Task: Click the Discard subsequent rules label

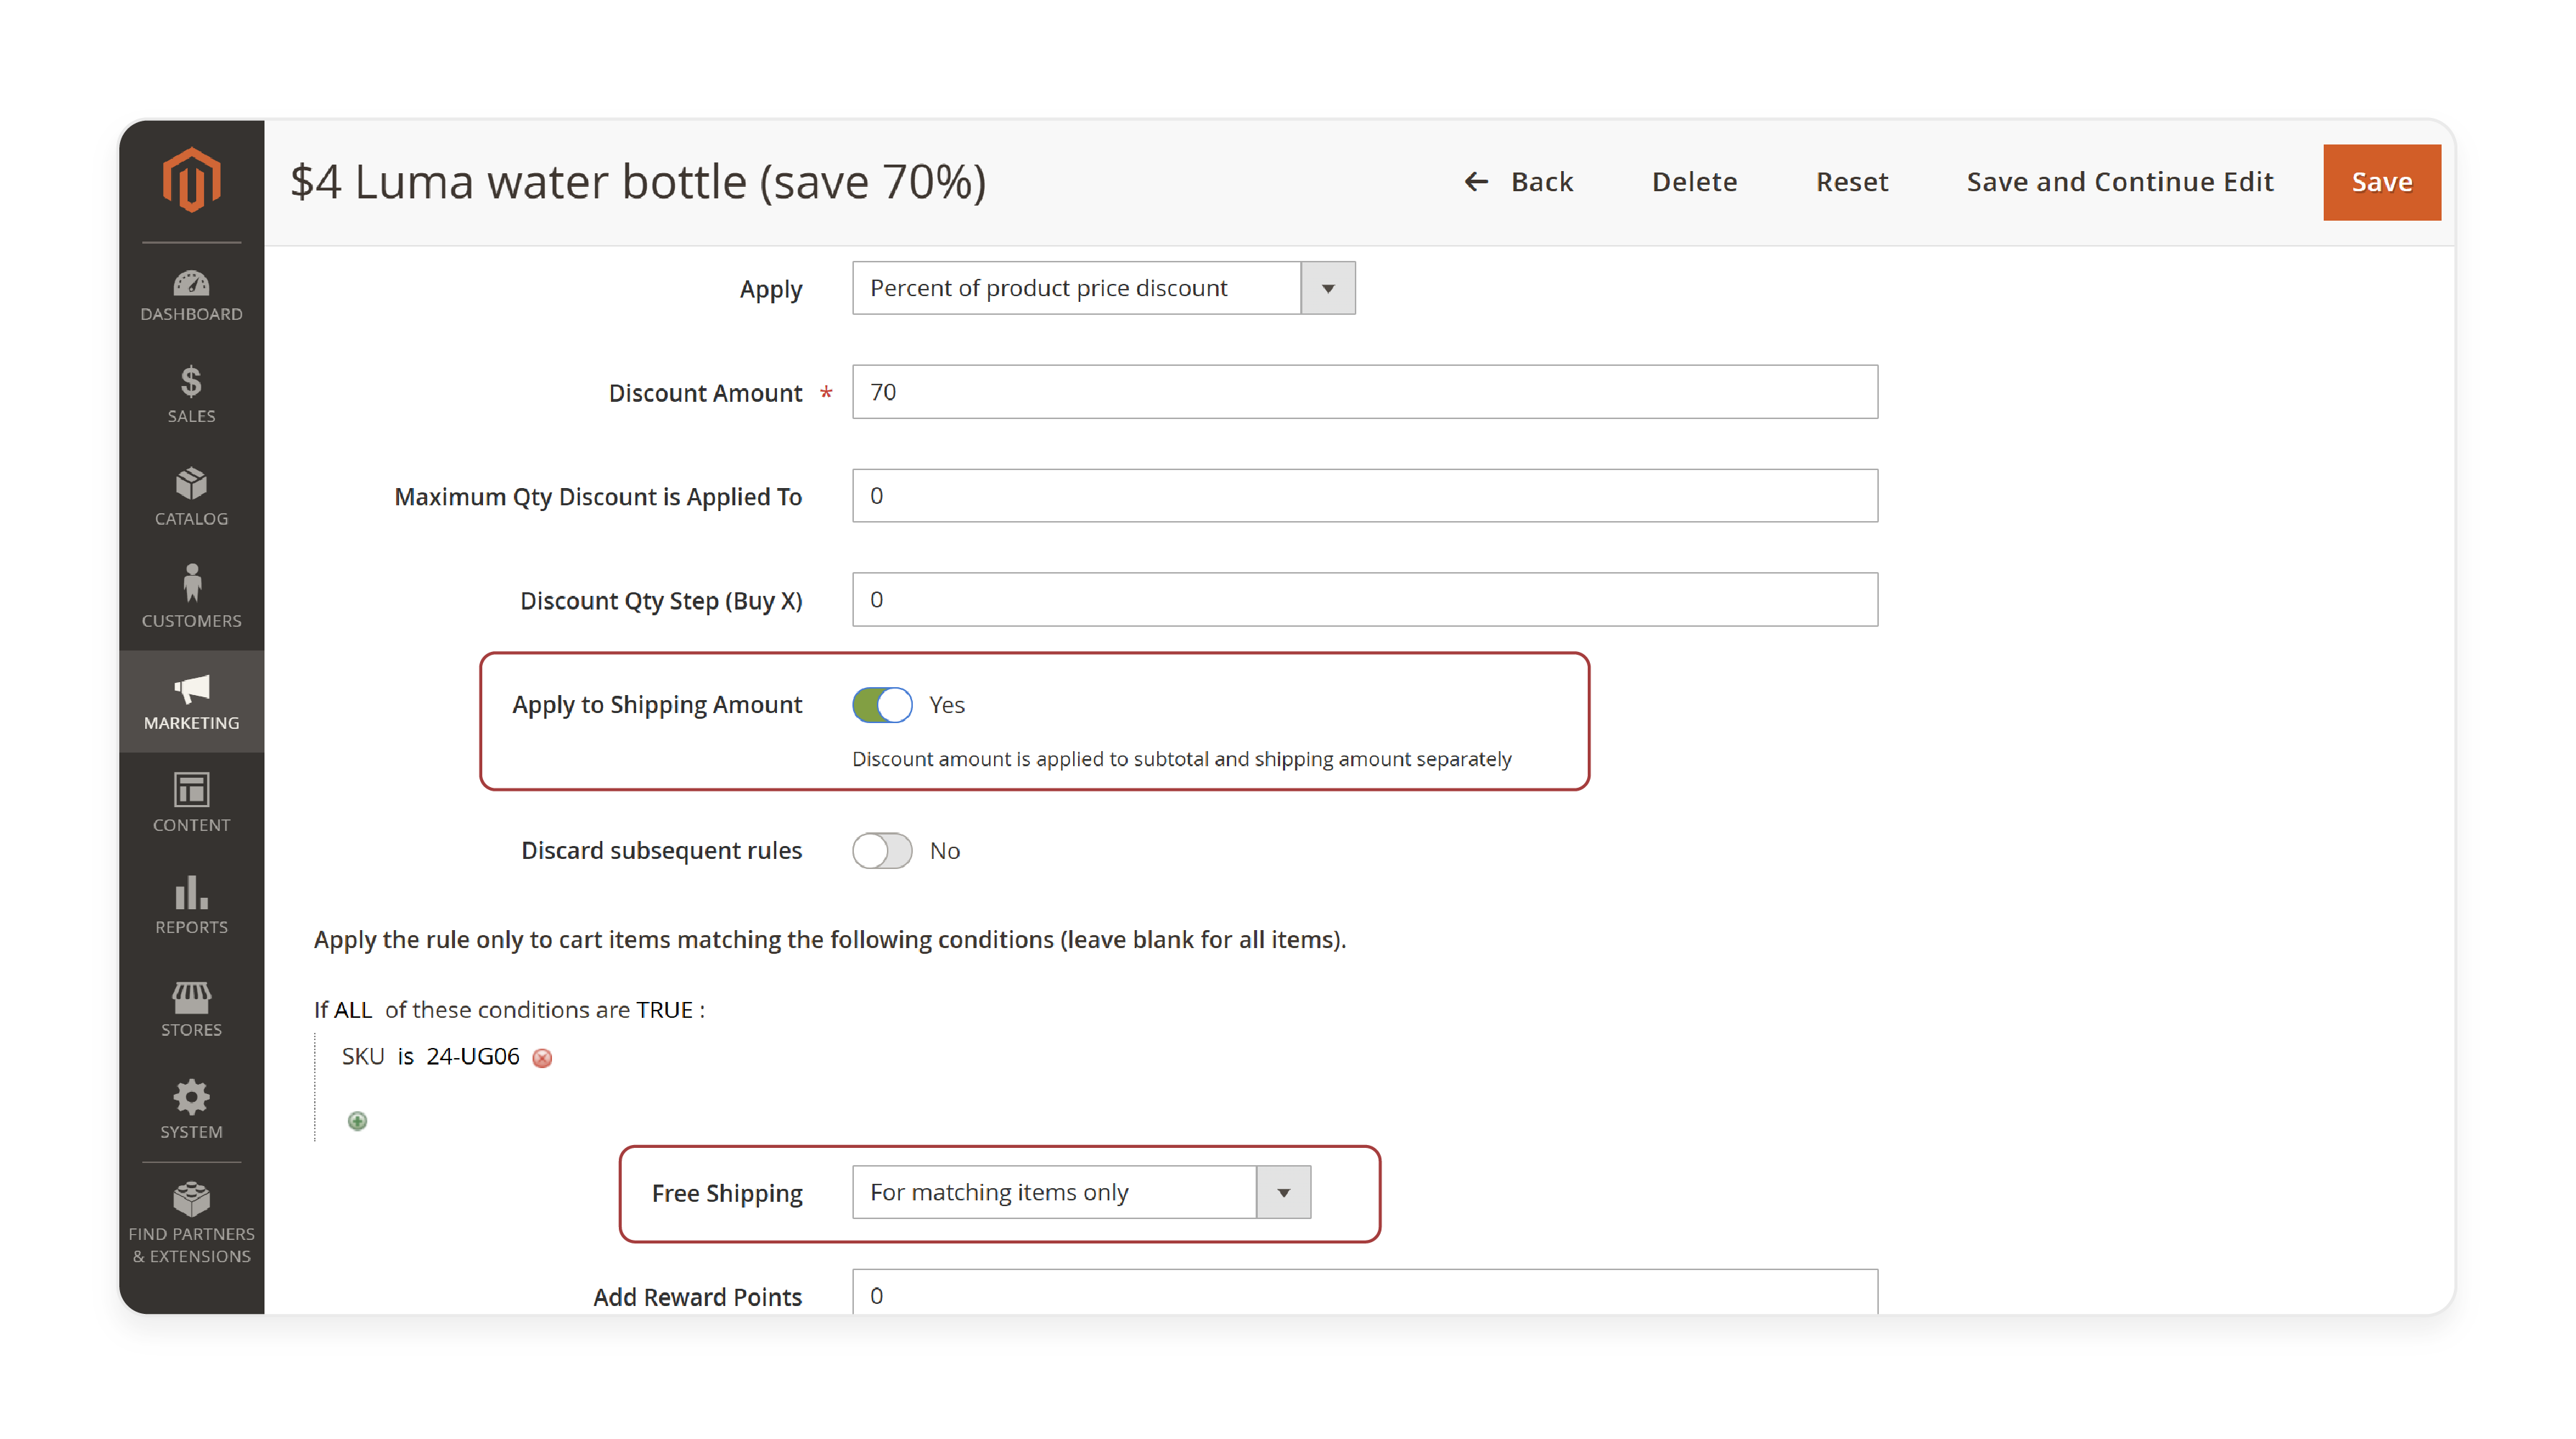Action: [x=661, y=851]
